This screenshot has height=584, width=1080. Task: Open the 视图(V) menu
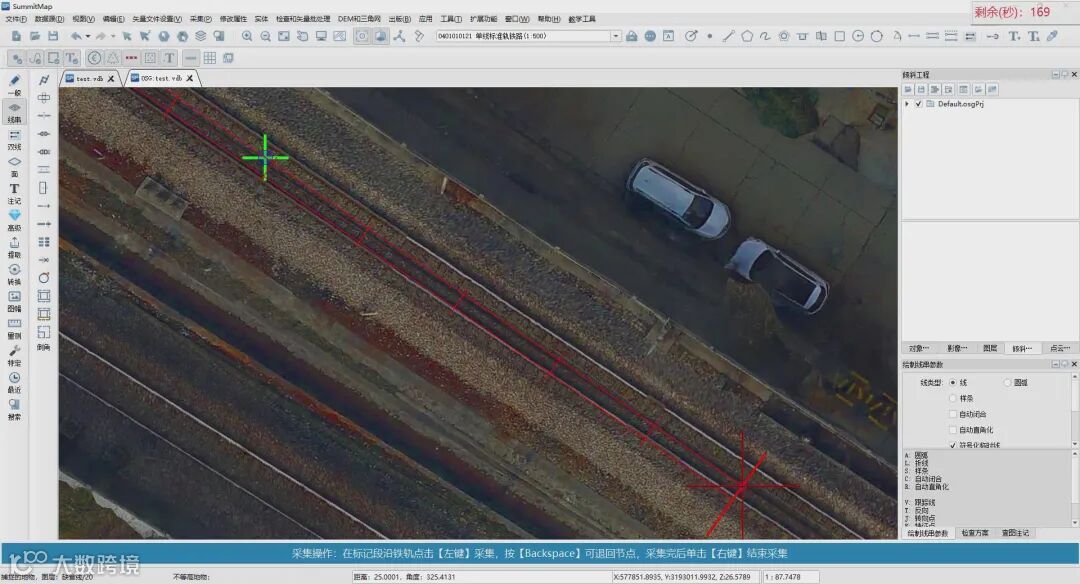coord(83,19)
